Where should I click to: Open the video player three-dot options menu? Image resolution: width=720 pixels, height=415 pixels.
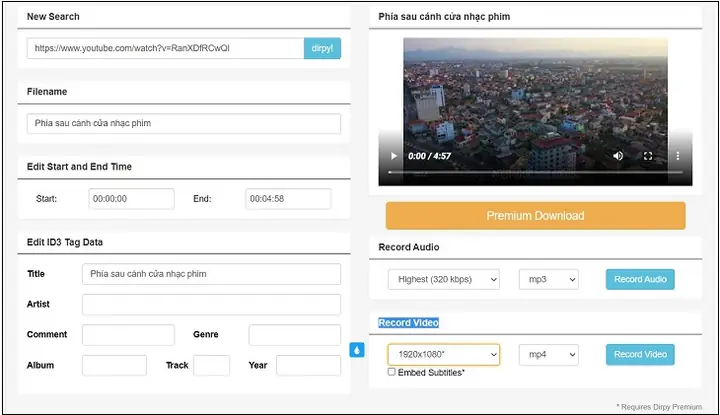(x=677, y=156)
